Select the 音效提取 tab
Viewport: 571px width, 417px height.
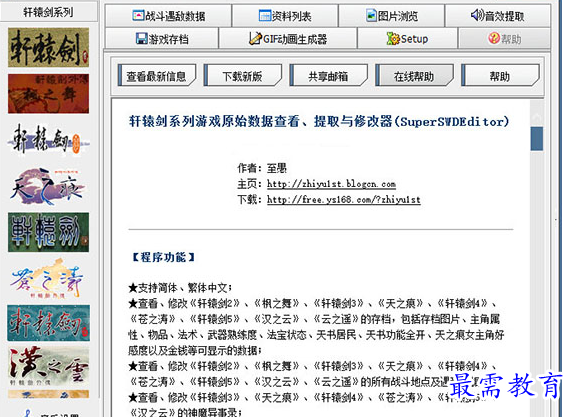(x=497, y=16)
